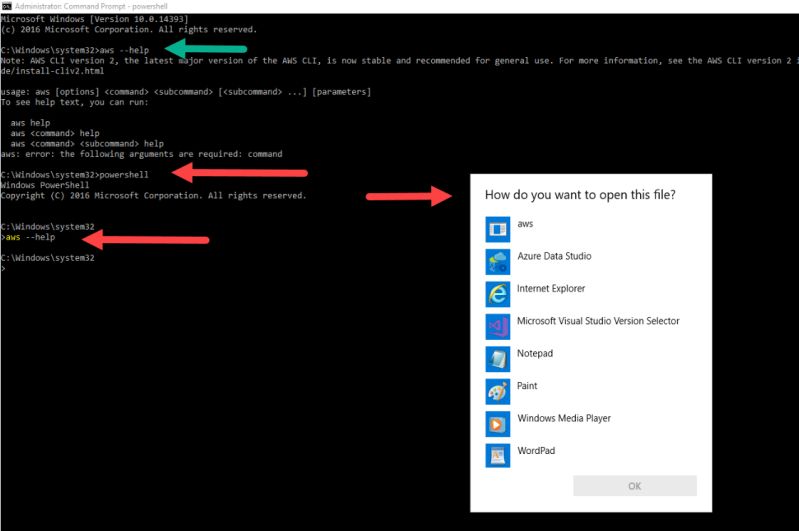Screen dimensions: 799x531
Task: Select the 'Microsoft Visual Studio Version Selector' label
Action: 598,321
